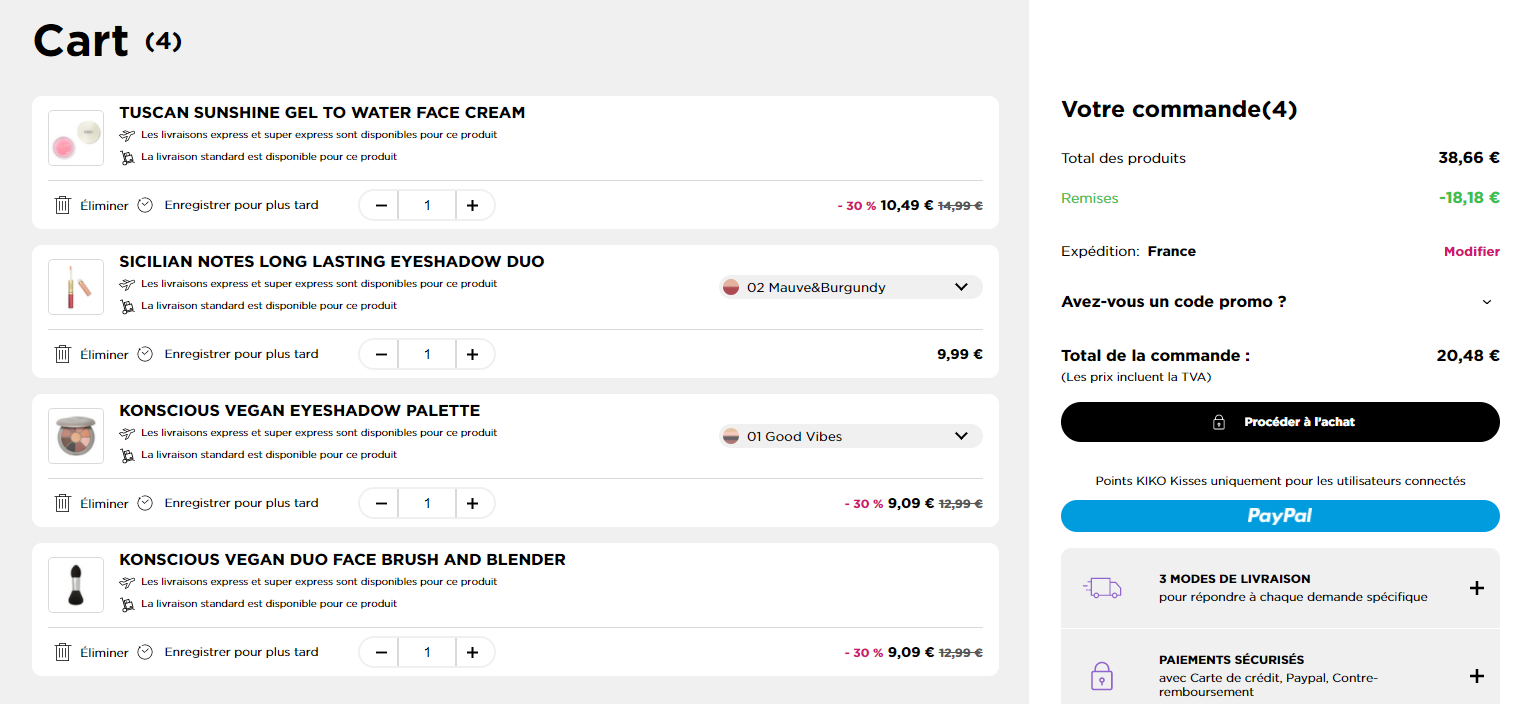Click trash icon for Sicilian Notes eyeshadow duo
The image size is (1538, 704).
62,354
